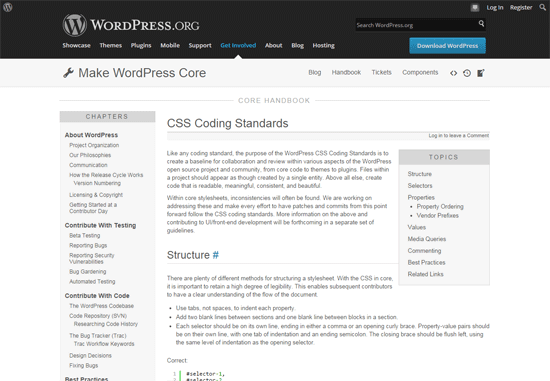Screen dimensions: 550x381
Task: Jump to Values topic
Action: [x=417, y=227]
